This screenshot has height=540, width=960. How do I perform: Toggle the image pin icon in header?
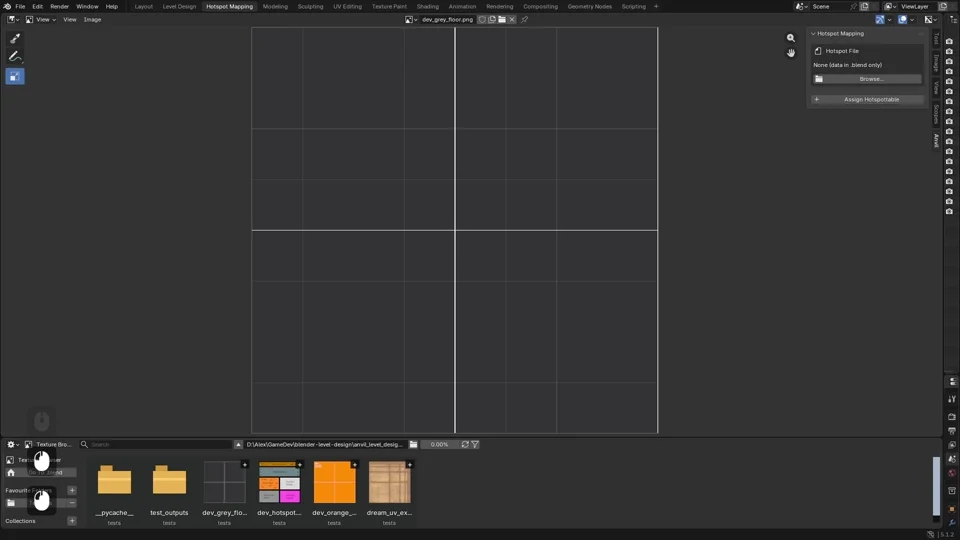[525, 20]
